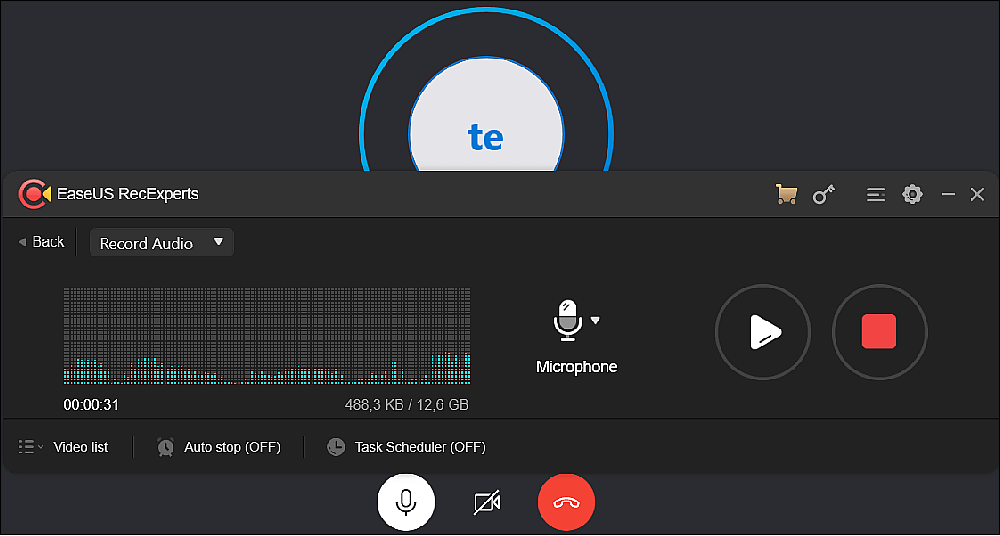The width and height of the screenshot is (1000, 536).
Task: Go back using the Back button
Action: (41, 242)
